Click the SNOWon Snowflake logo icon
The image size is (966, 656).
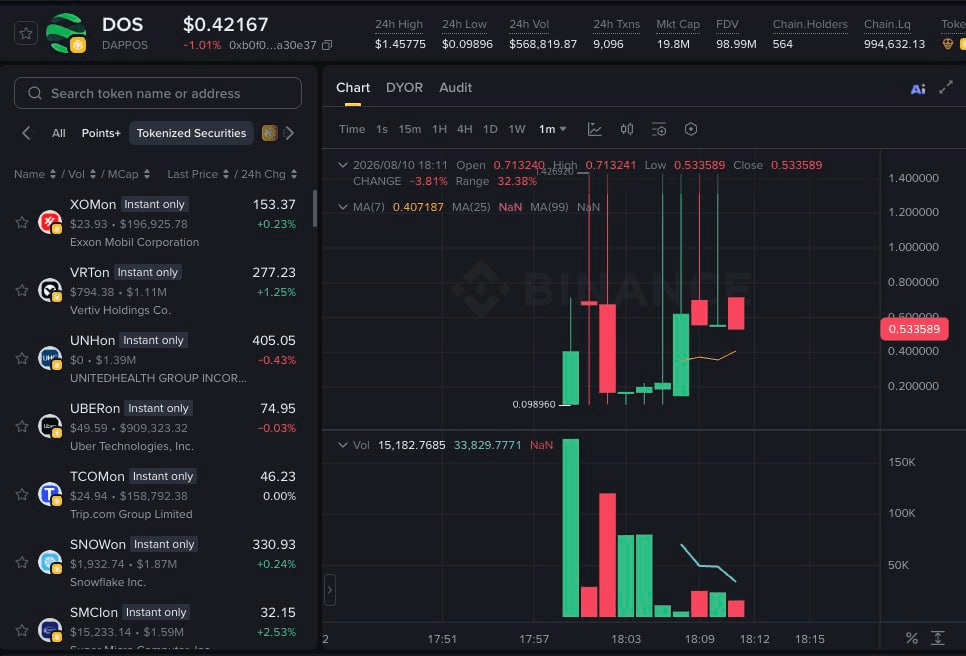(50, 562)
